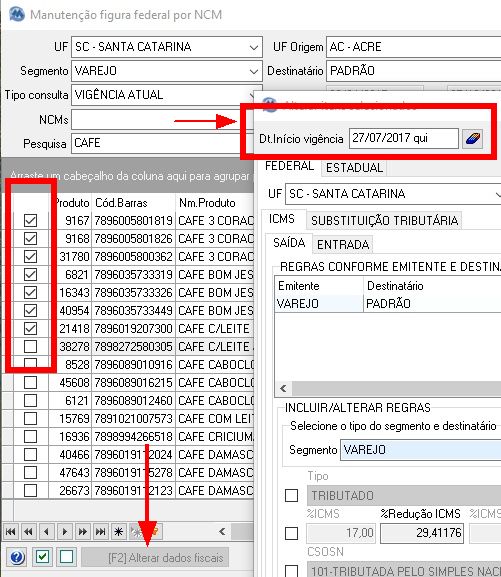Click the uncheck-all empty box button

pyautogui.click(x=67, y=557)
